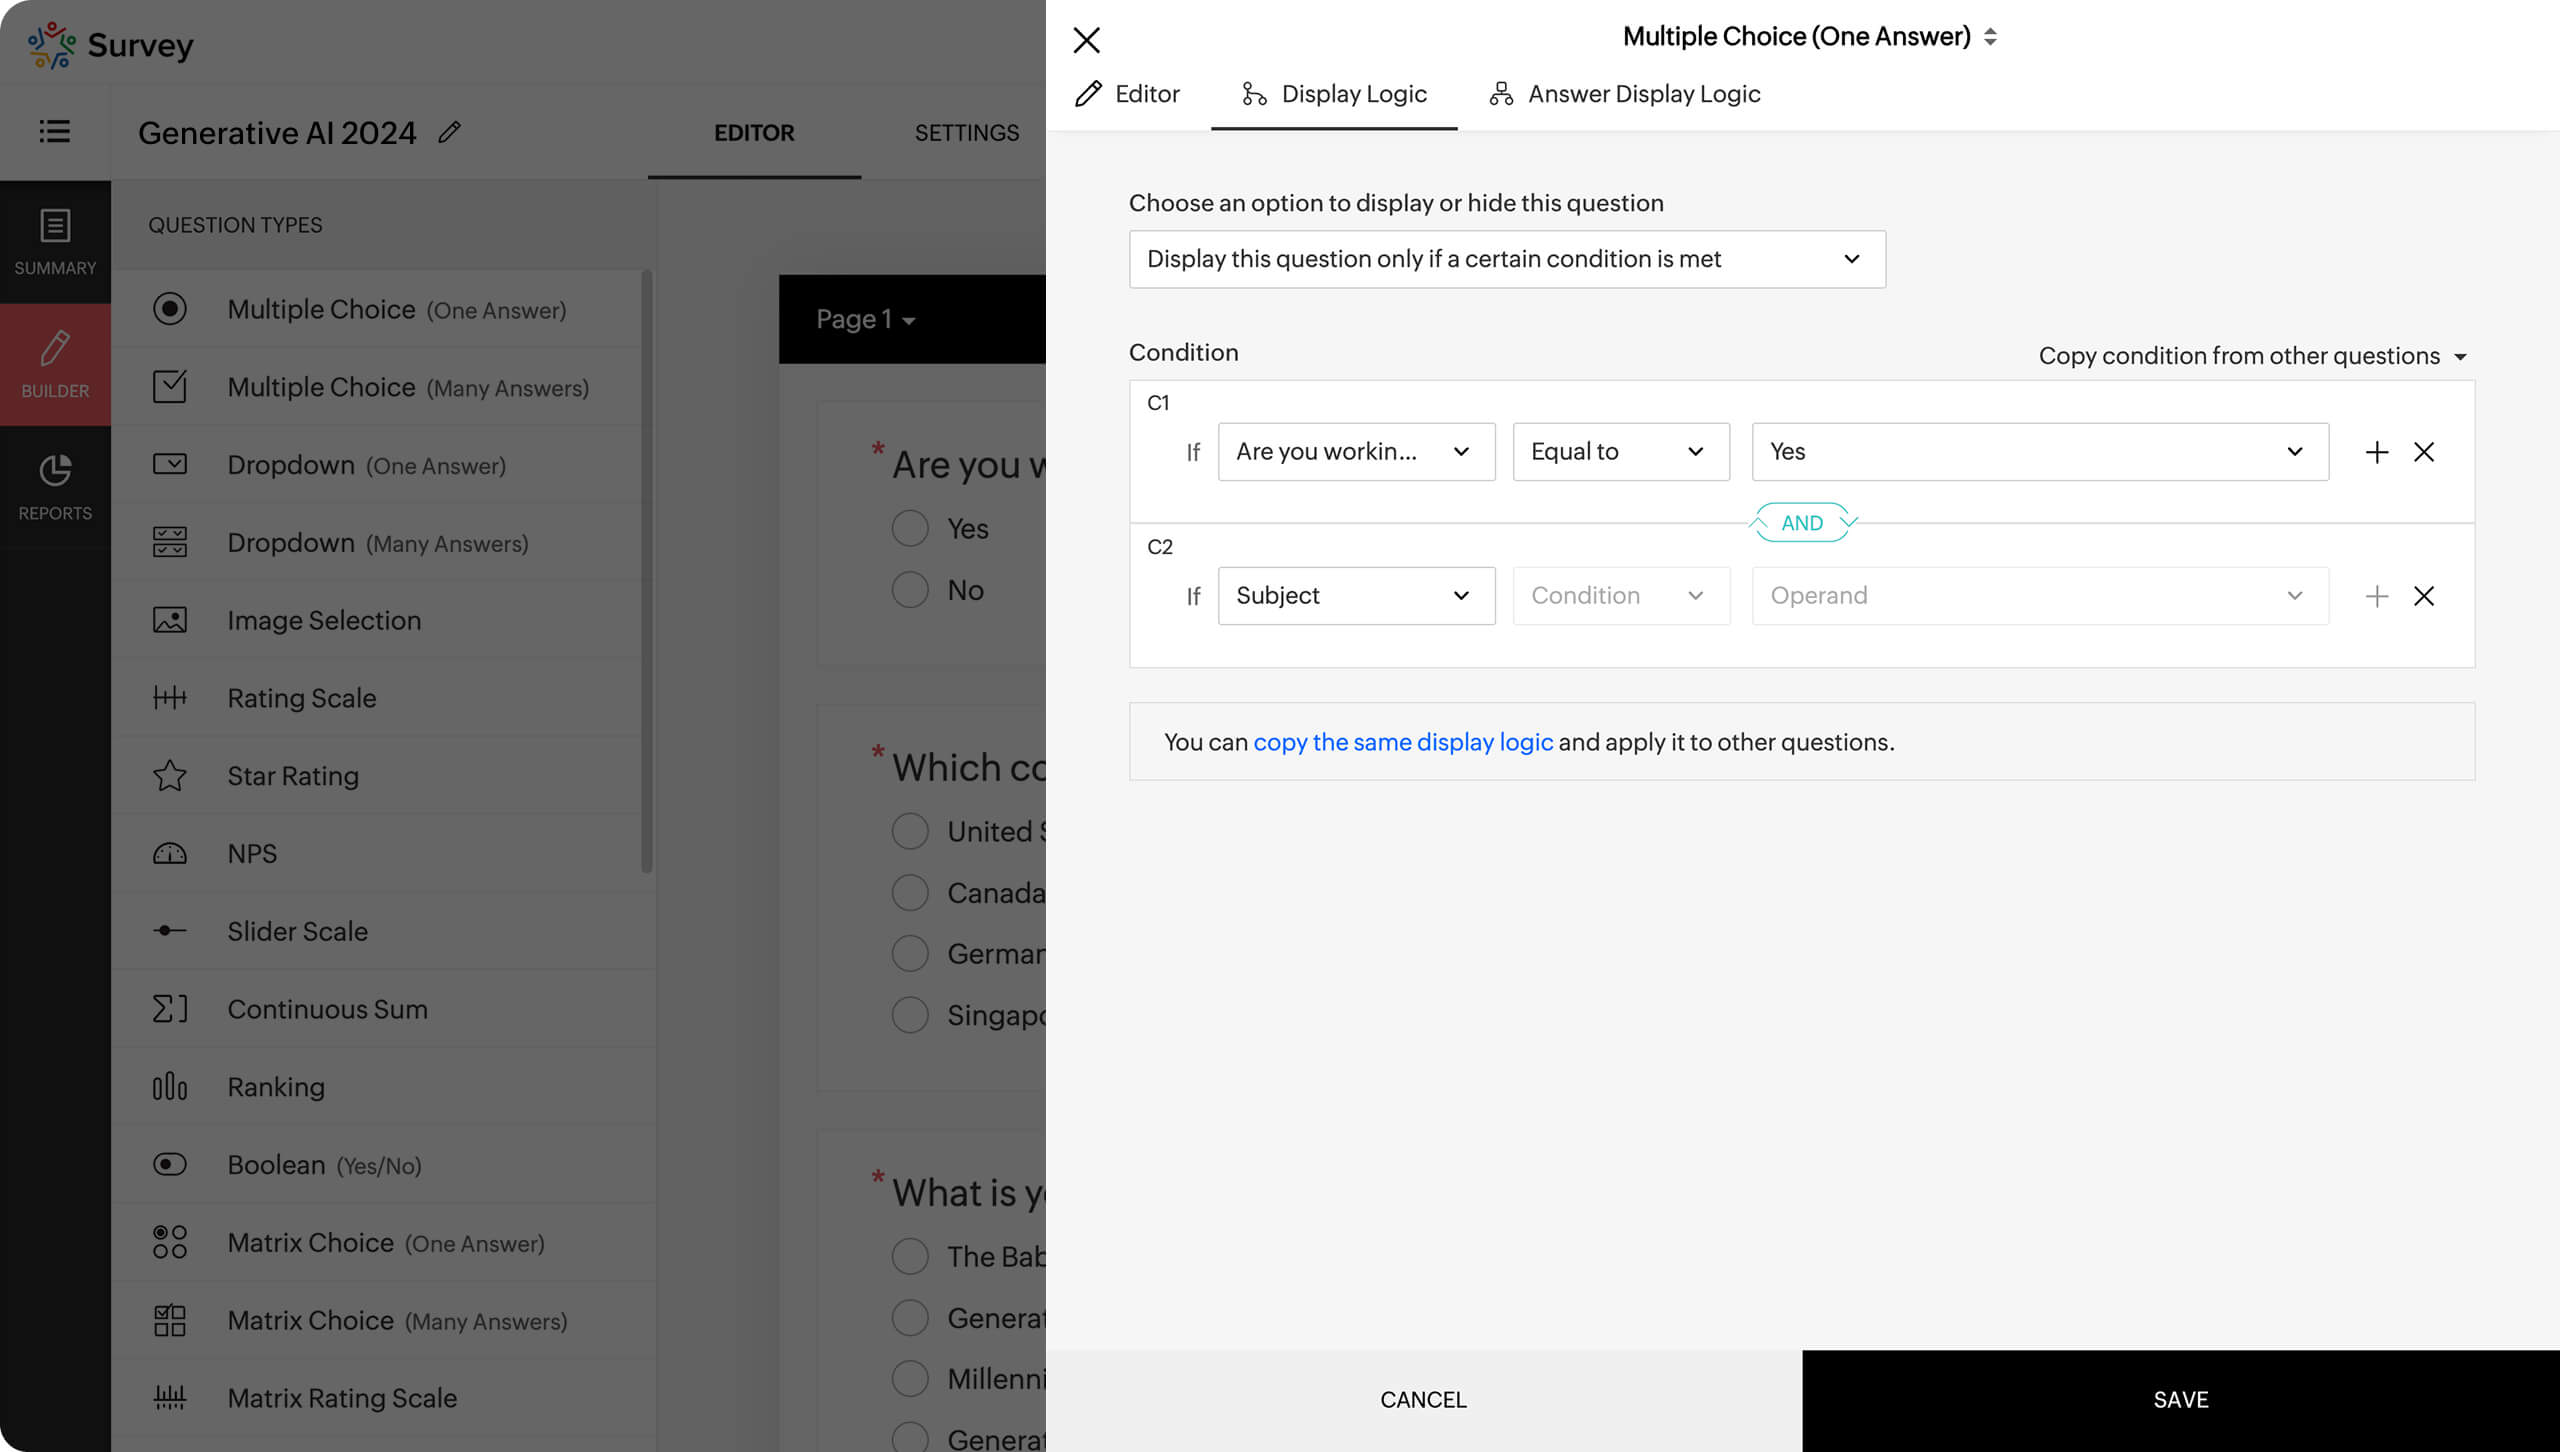Screen dimensions: 2560x1452
Task: Open the C2 Subject dropdown
Action: pyautogui.click(x=1355, y=596)
